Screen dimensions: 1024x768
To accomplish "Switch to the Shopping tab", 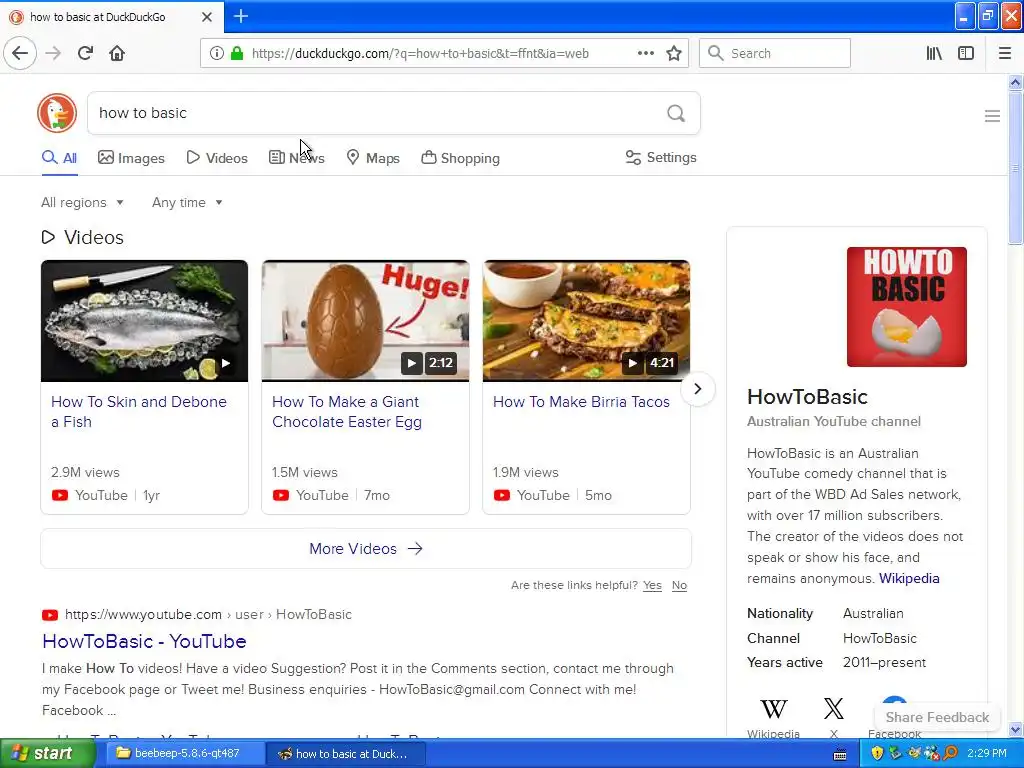I will tap(460, 158).
